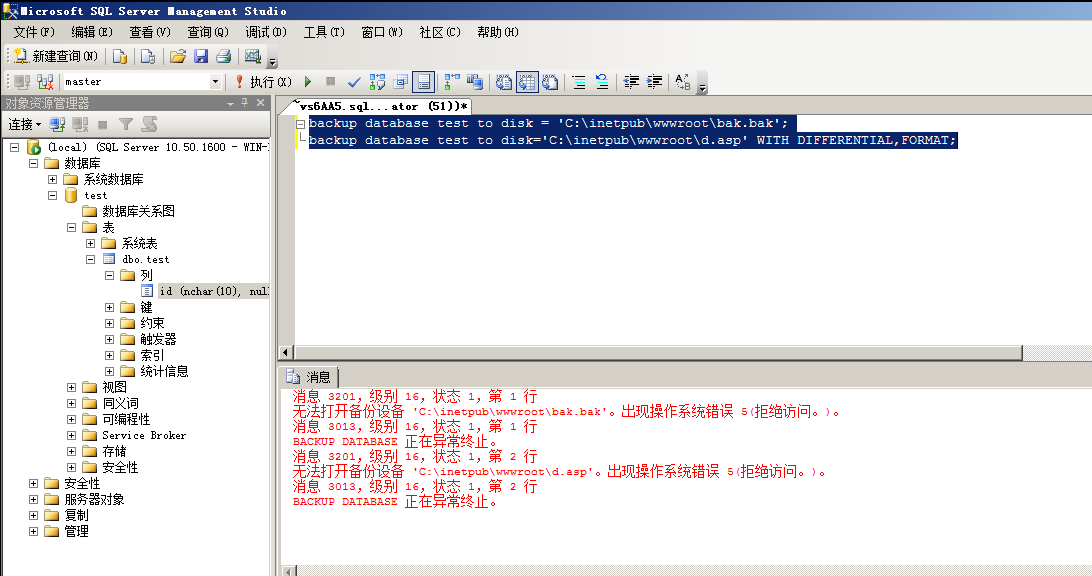
Task: Click the Cancel Executing Query stop square
Action: pos(331,82)
